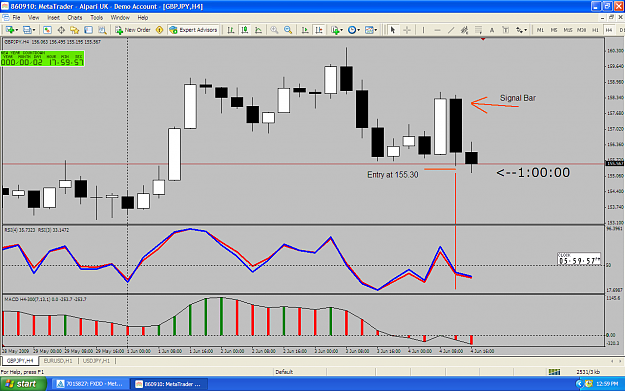Expand the Indicators dropdown arrow

click(x=342, y=30)
